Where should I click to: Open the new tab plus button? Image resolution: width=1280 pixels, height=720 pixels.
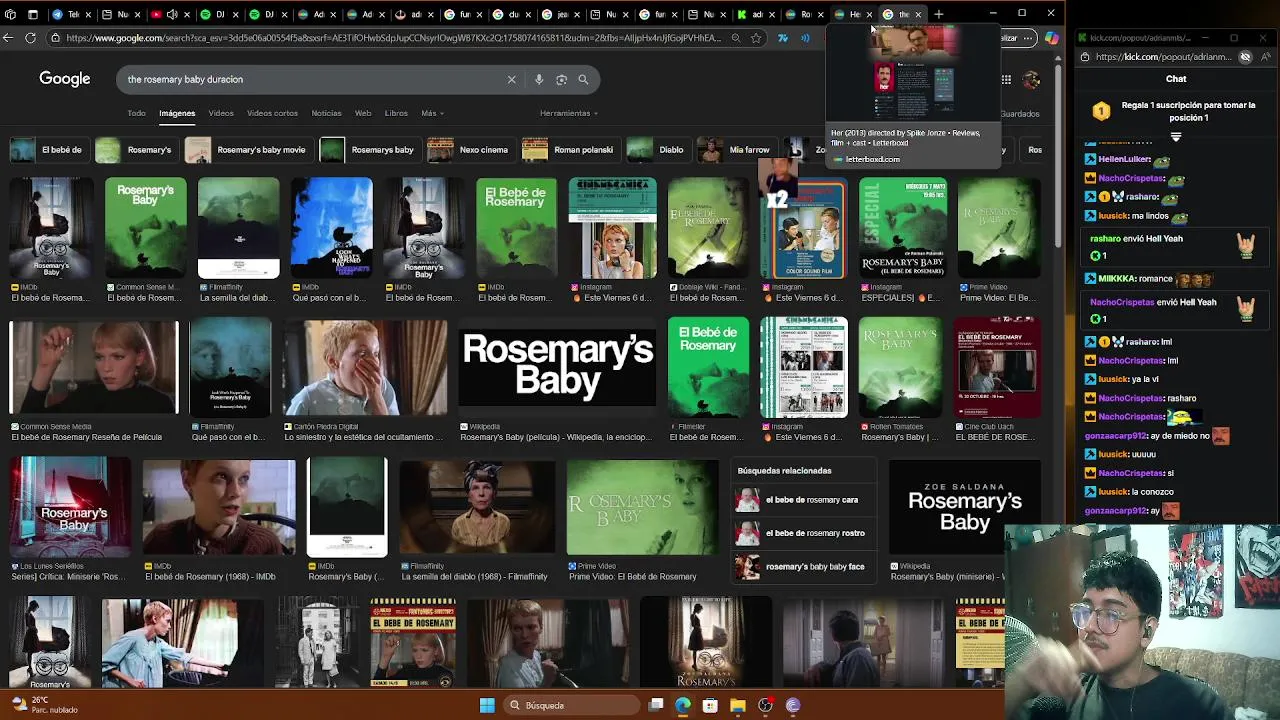(x=938, y=14)
